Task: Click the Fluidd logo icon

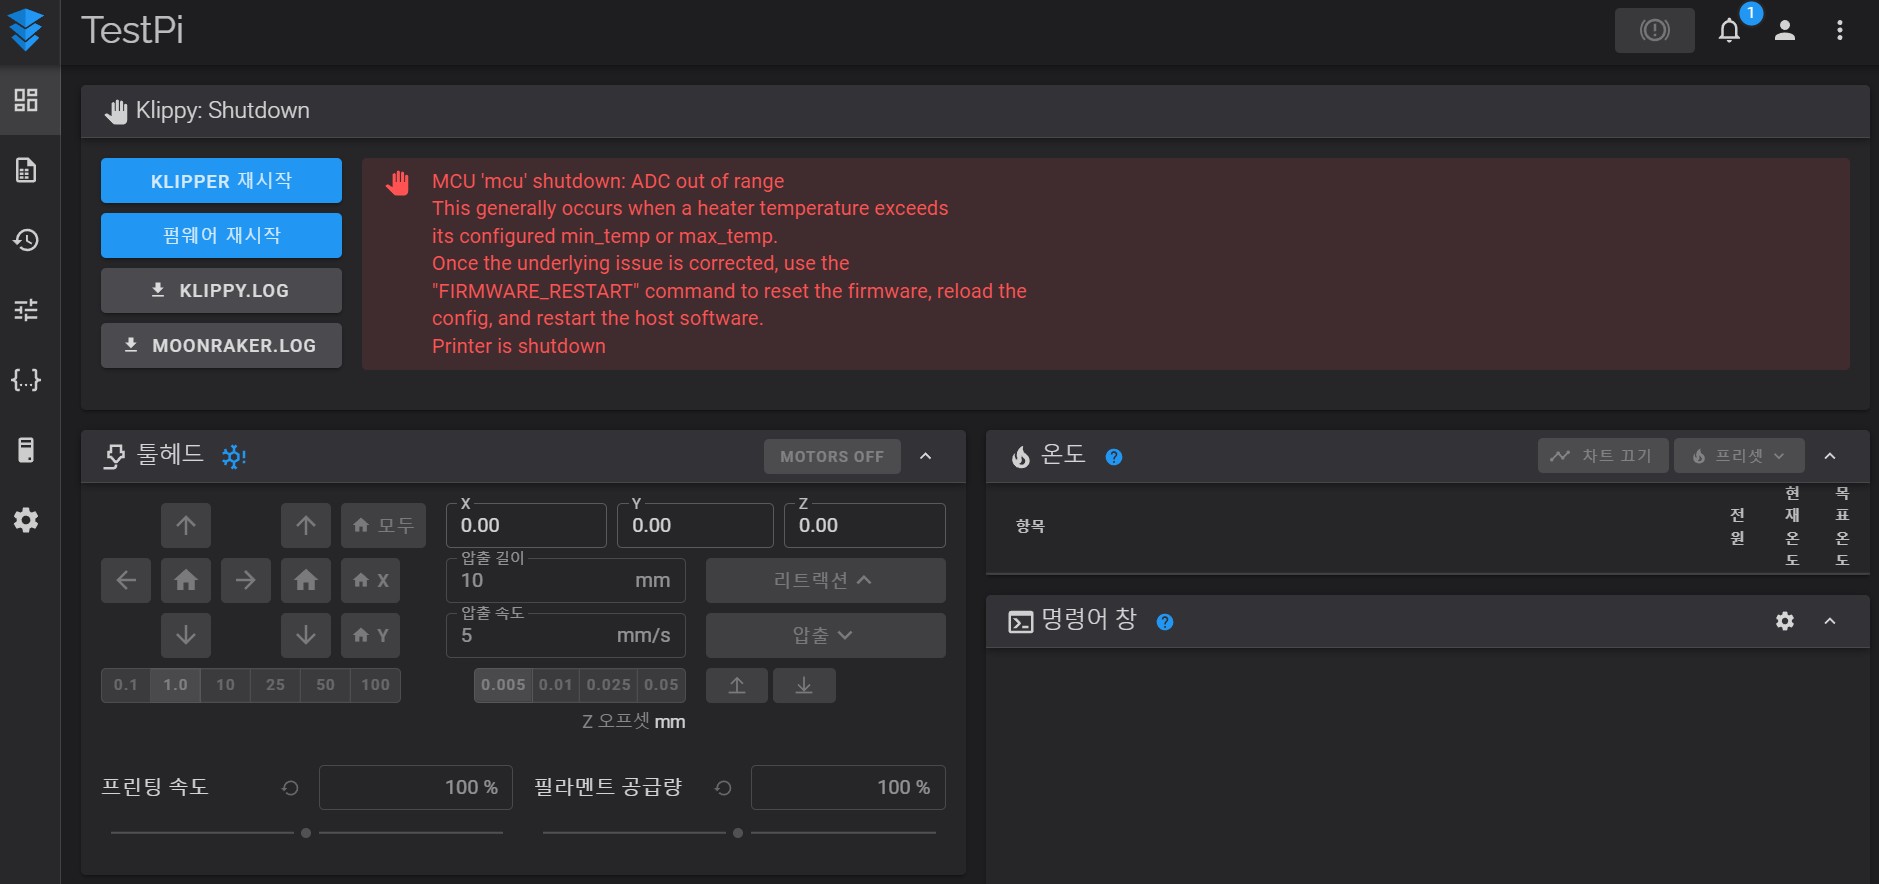Action: click(26, 30)
